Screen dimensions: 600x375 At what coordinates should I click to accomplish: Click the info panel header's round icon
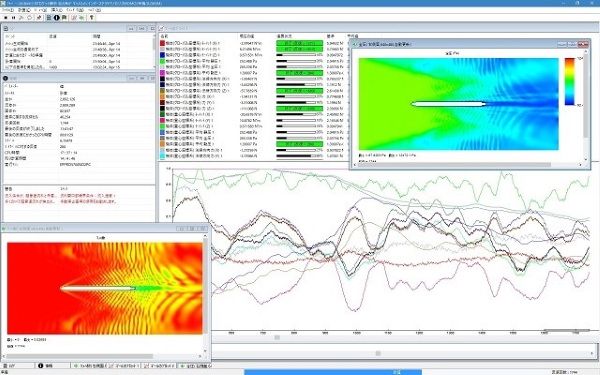[x=5, y=78]
